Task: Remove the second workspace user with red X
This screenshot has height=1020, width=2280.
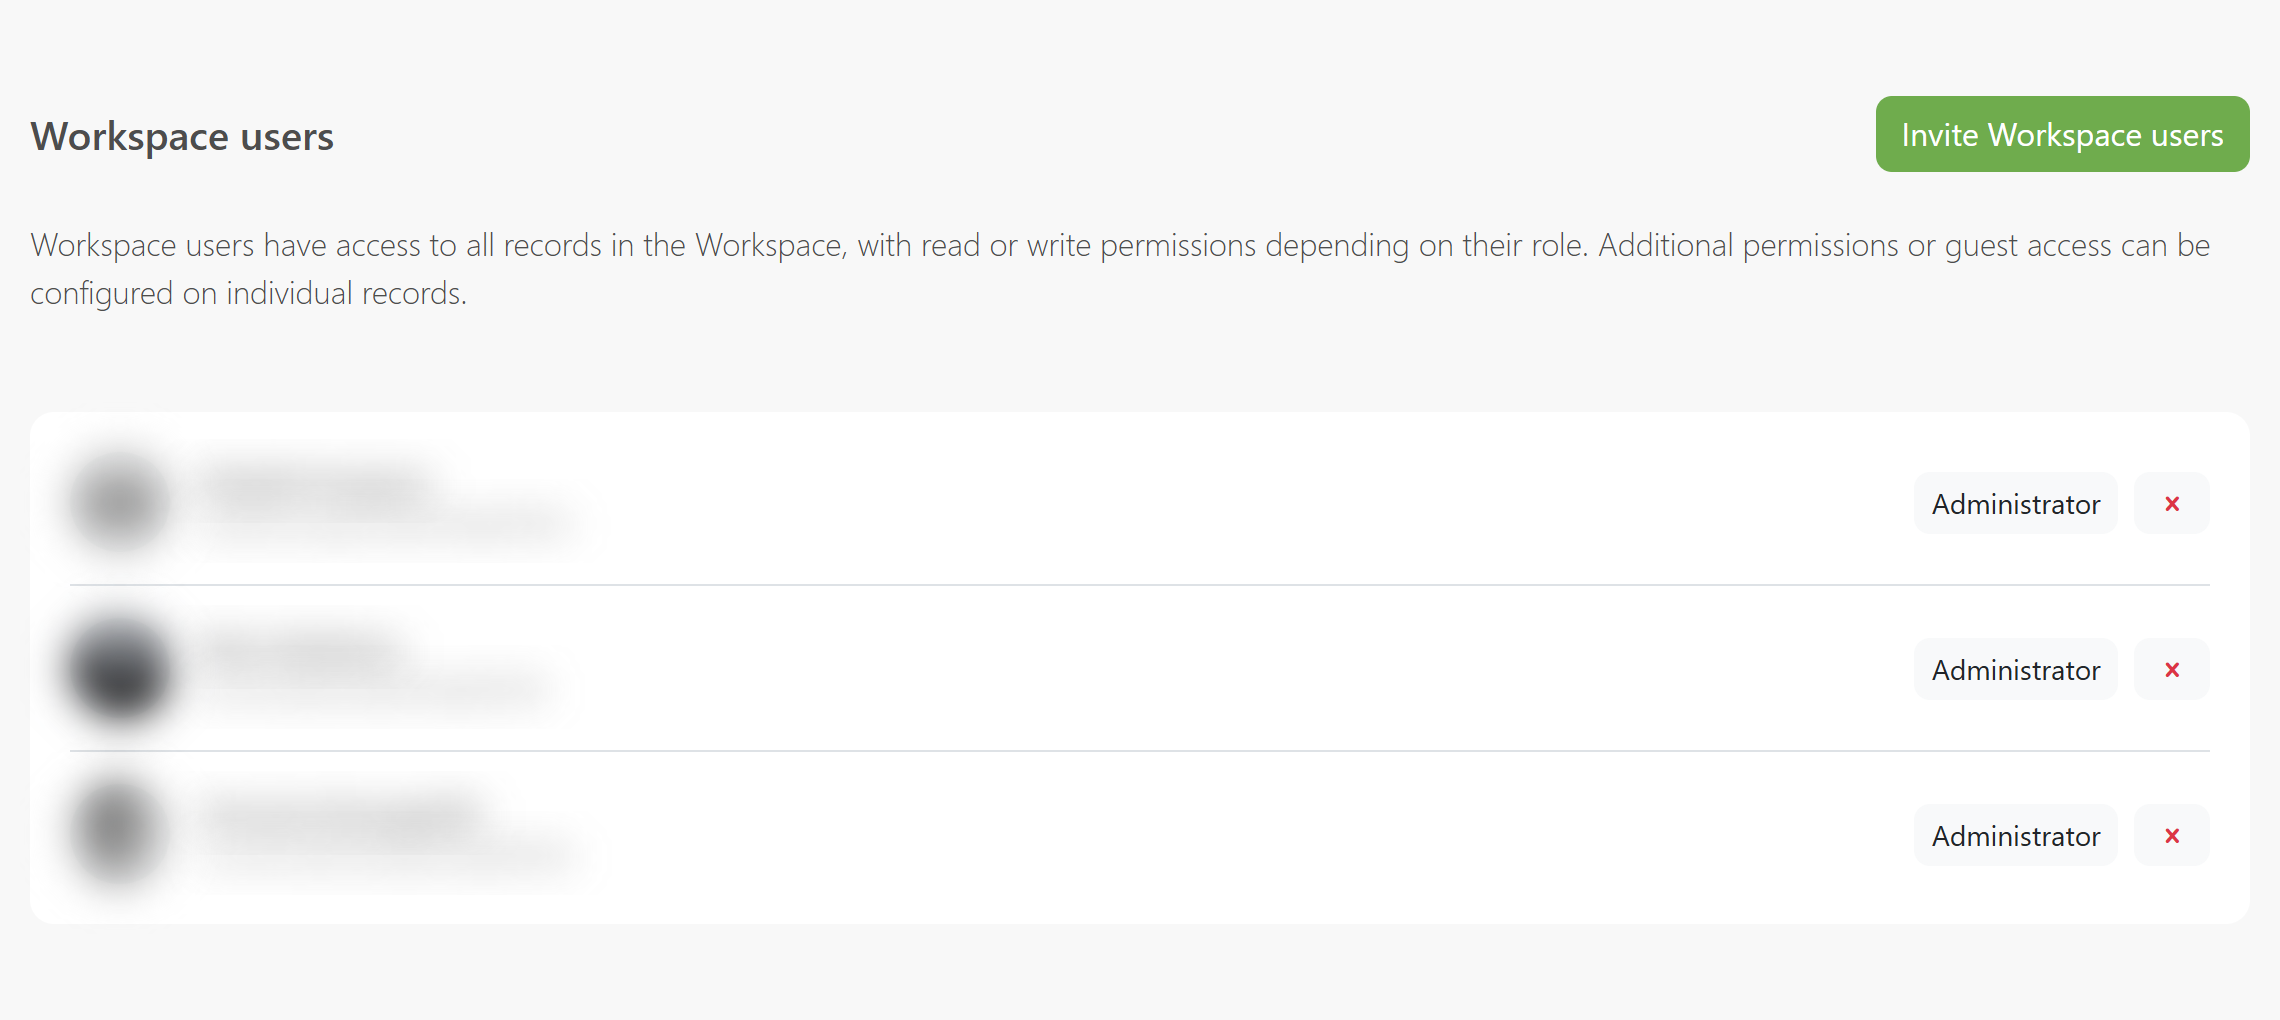Action: (x=2172, y=669)
